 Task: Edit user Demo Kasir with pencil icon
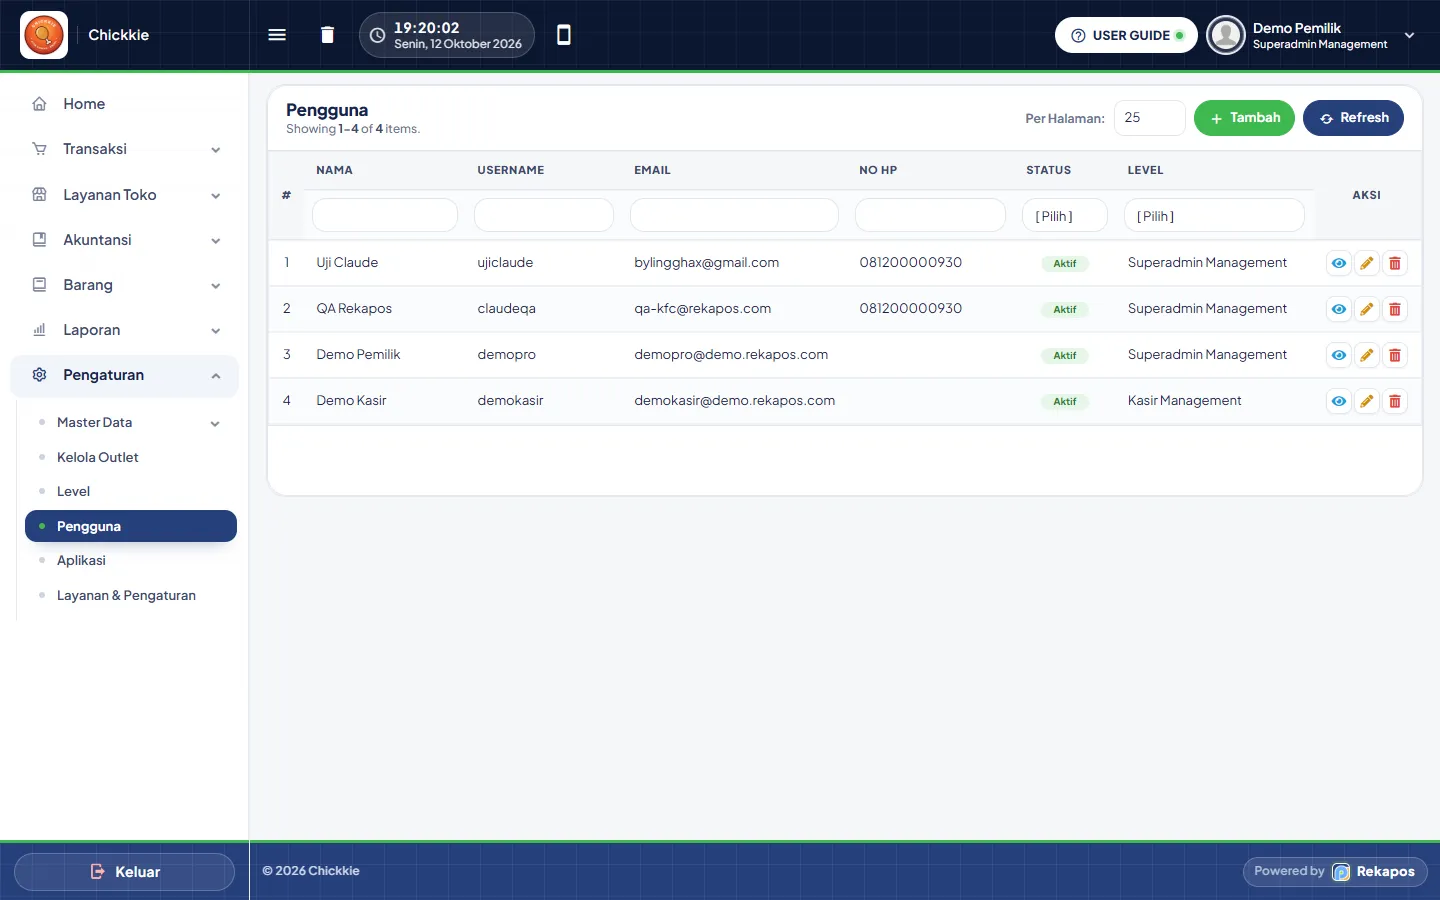tap(1366, 401)
